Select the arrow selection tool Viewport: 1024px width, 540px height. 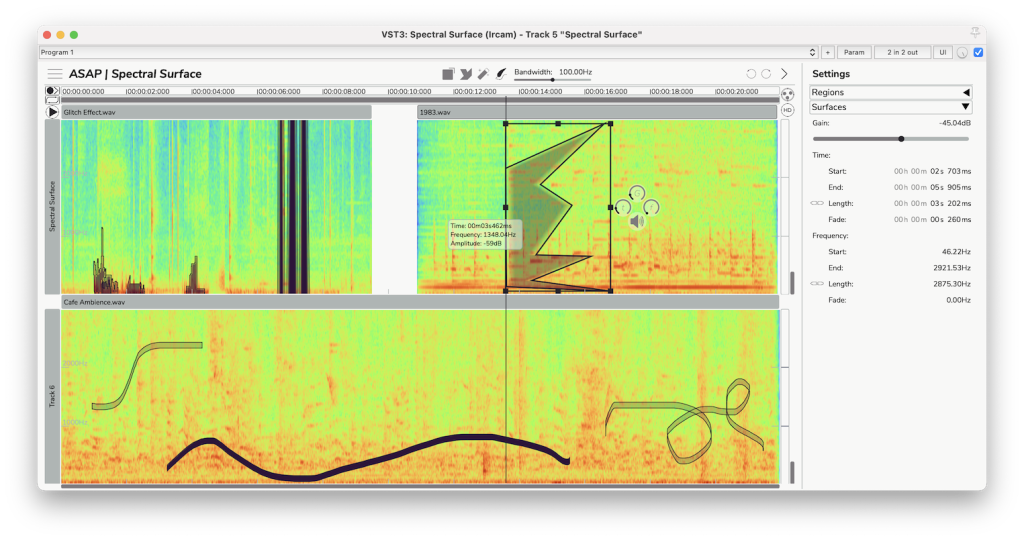coord(465,74)
